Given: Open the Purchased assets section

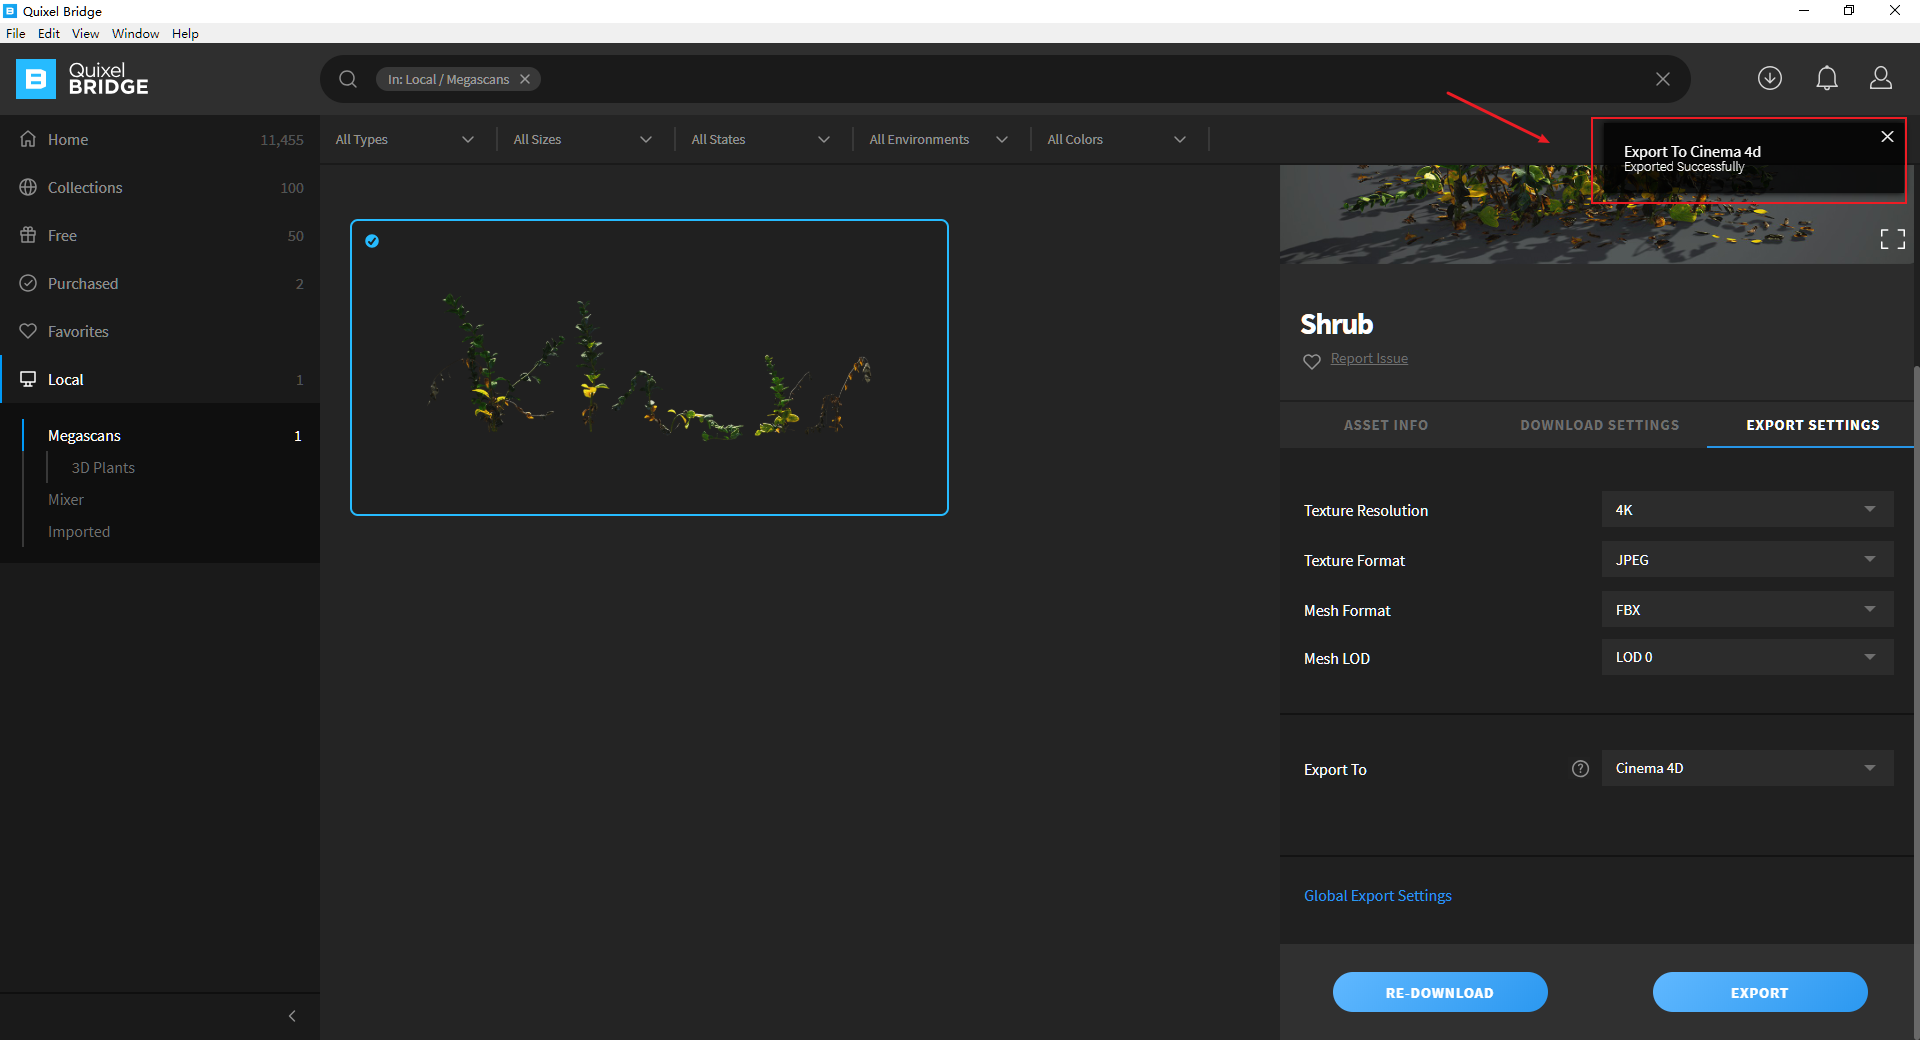Looking at the screenshot, I should (160, 284).
